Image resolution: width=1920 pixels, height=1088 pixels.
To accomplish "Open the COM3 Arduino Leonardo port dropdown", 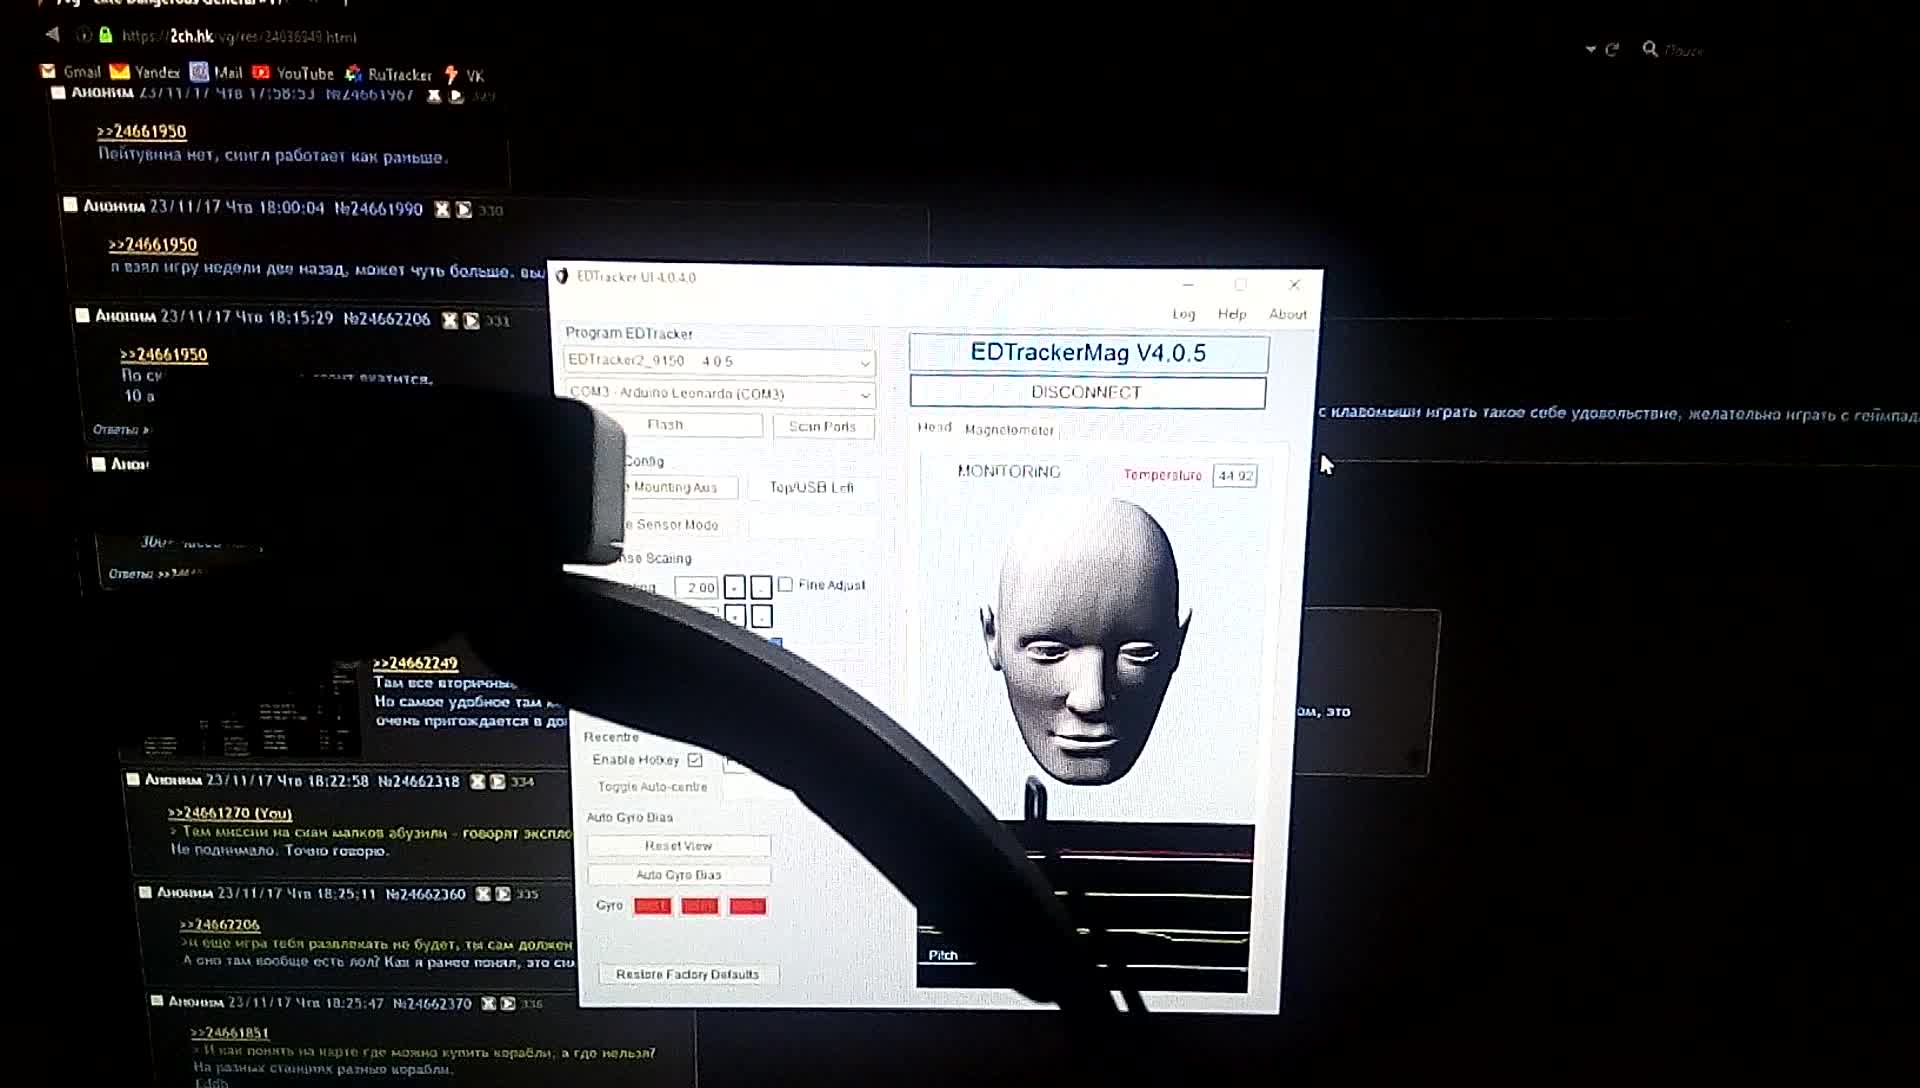I will tap(864, 395).
